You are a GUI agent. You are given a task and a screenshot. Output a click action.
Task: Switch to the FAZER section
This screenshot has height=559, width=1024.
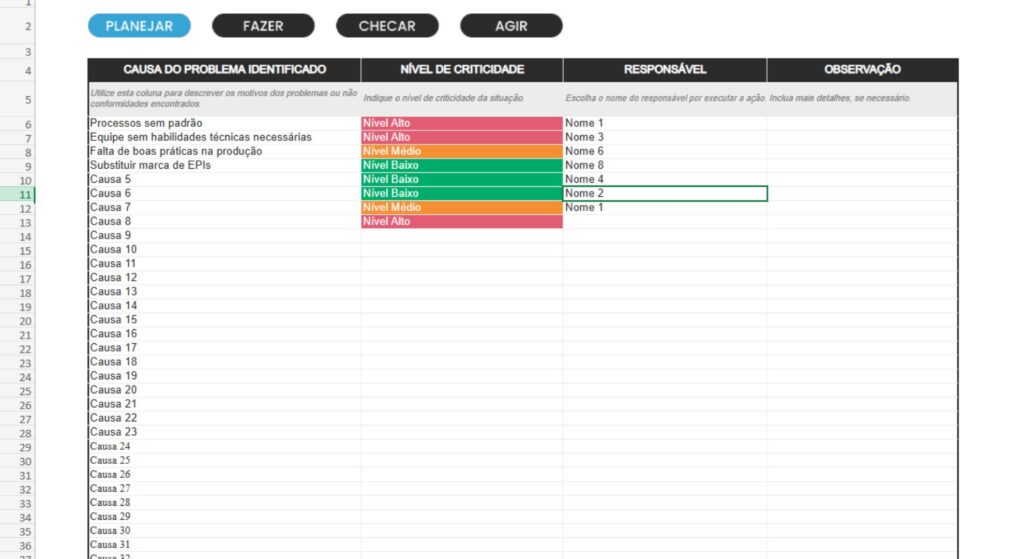[x=263, y=26]
